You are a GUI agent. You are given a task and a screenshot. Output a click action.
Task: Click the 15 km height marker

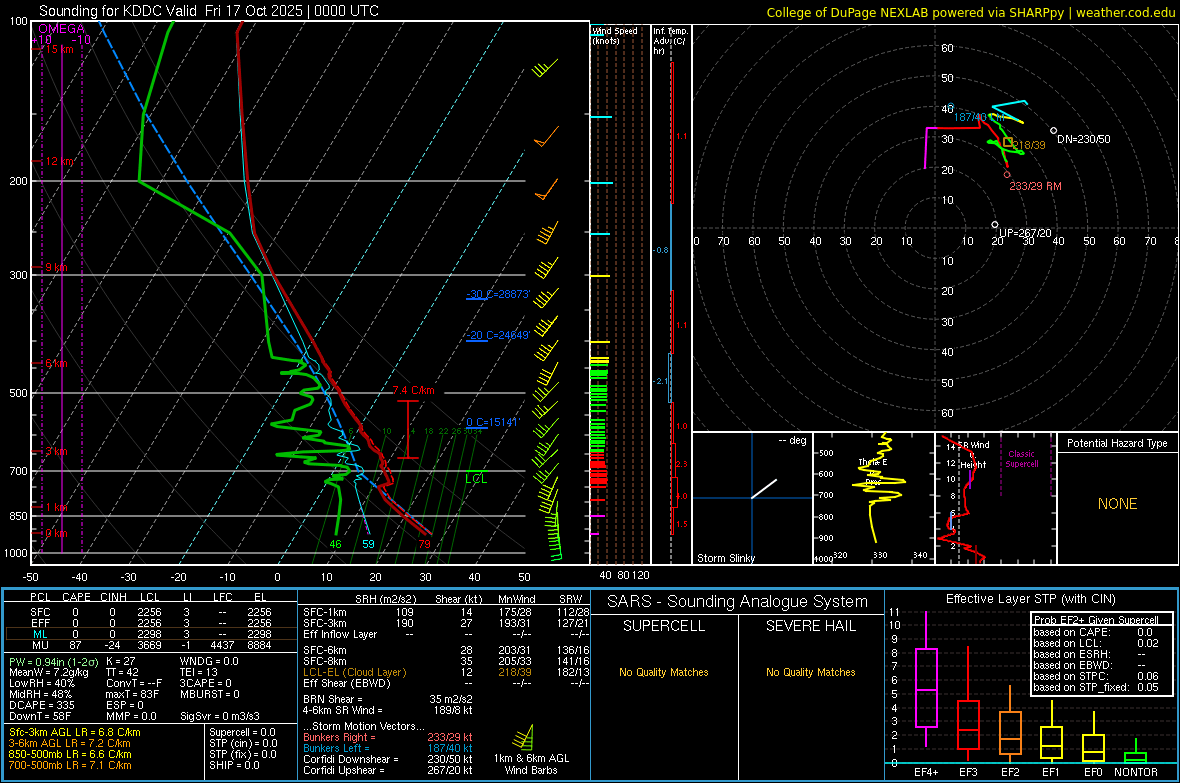click(59, 49)
